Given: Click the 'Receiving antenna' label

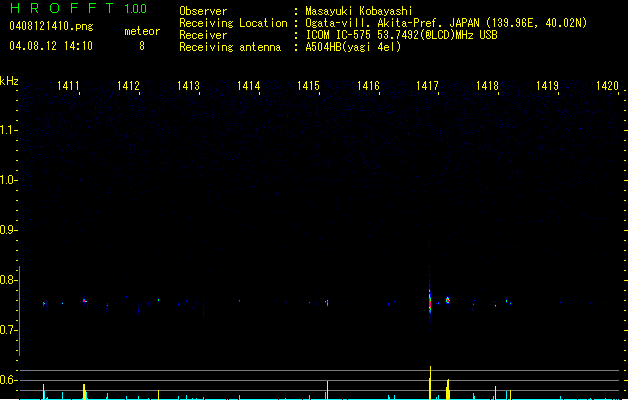Looking at the screenshot, I should coord(230,47).
